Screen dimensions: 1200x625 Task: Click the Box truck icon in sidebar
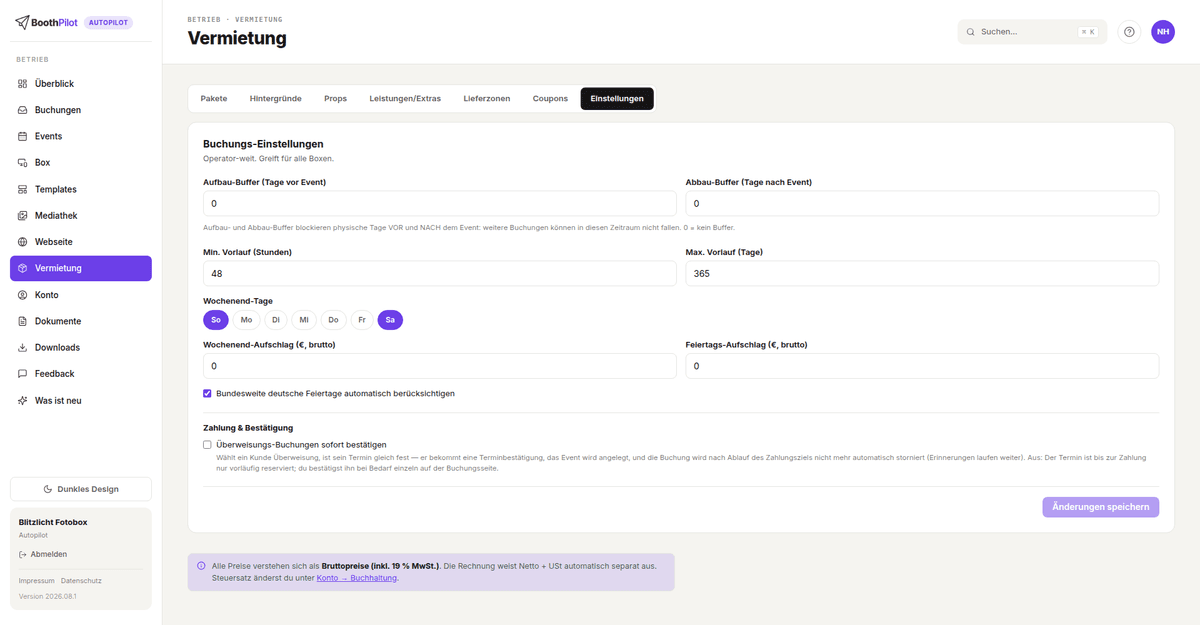click(x=23, y=162)
